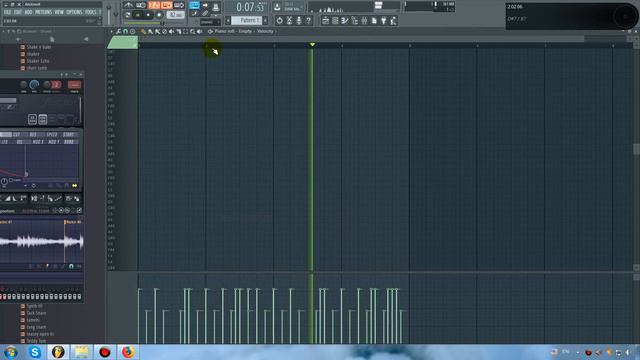
Task: Select the Paint brush tool
Action: point(151,31)
